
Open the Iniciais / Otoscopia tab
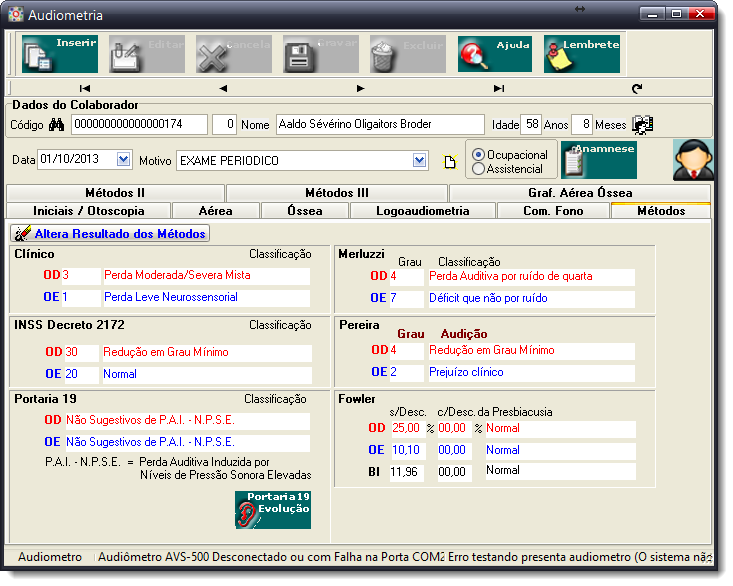[88, 211]
